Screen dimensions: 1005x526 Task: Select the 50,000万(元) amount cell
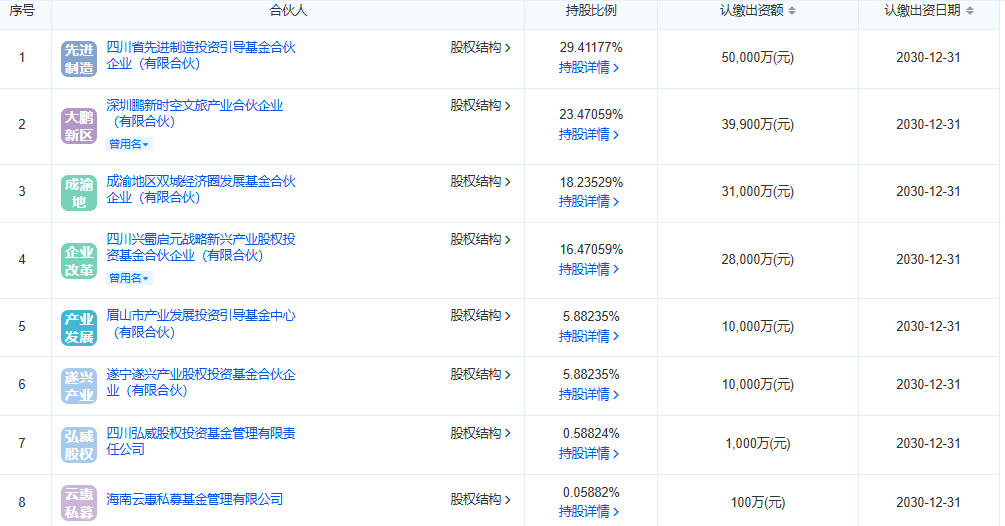(x=758, y=58)
